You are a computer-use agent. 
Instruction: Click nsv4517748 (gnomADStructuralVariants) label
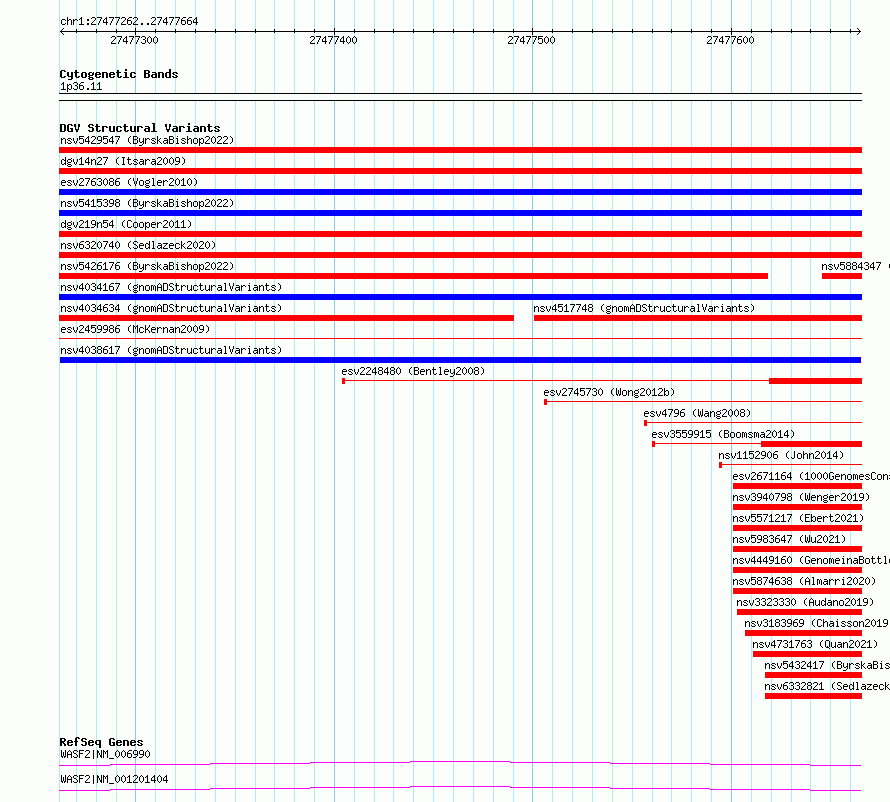[x=644, y=308]
